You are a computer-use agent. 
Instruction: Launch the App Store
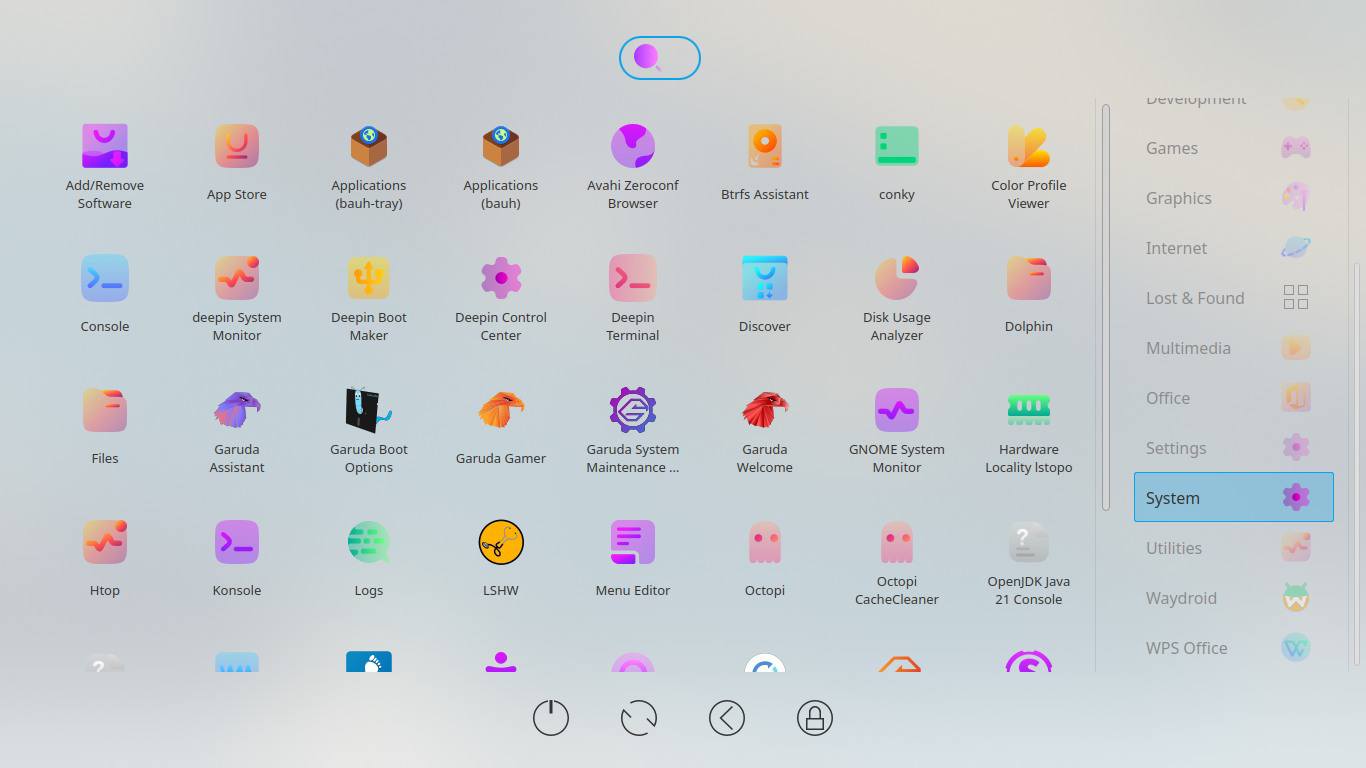(x=237, y=165)
